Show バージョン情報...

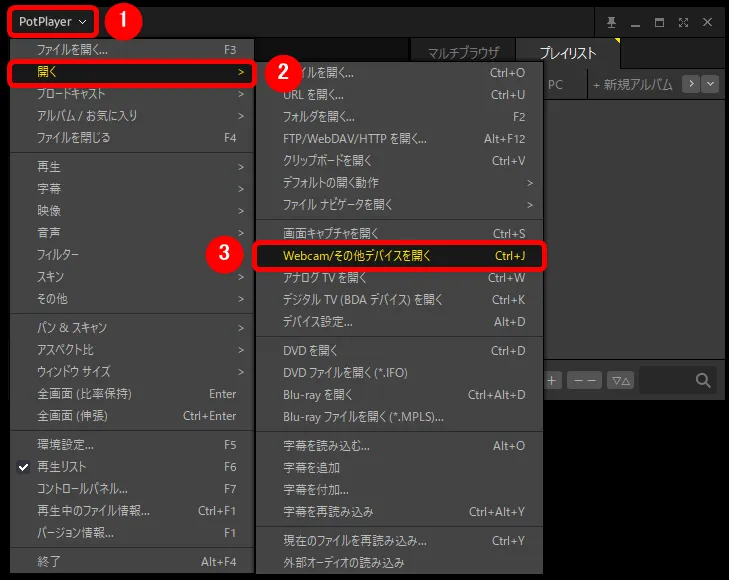tap(132, 533)
